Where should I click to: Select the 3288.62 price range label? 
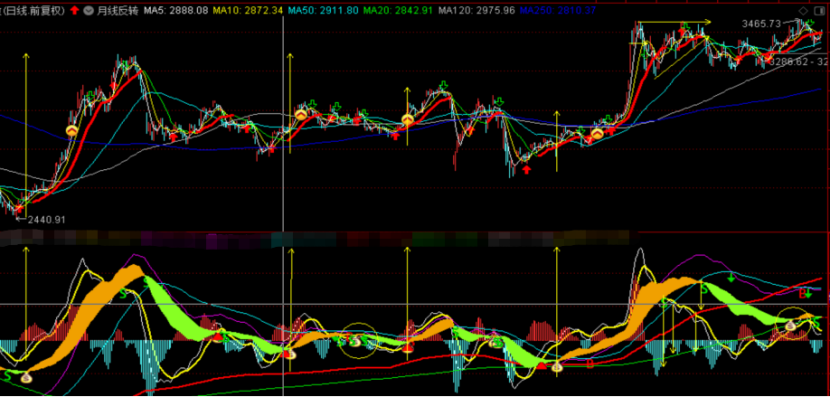(x=799, y=62)
